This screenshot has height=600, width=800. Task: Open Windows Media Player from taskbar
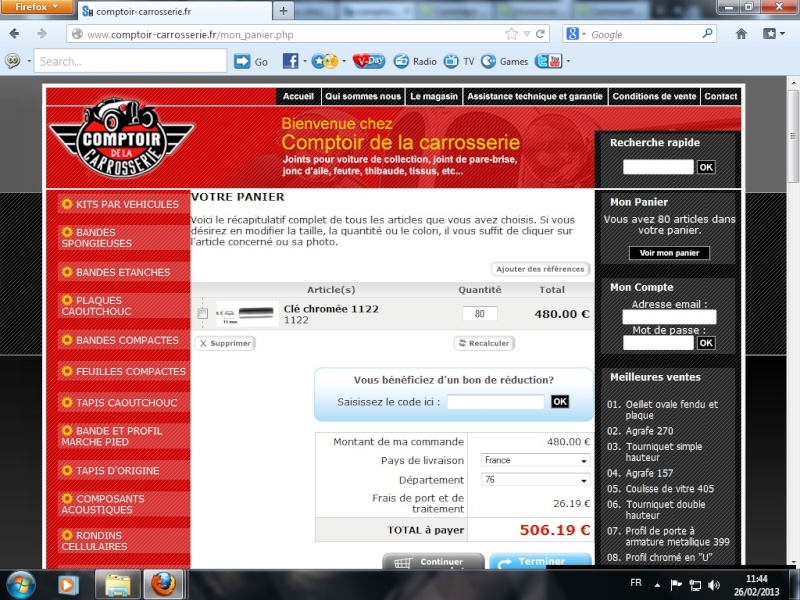pos(69,585)
